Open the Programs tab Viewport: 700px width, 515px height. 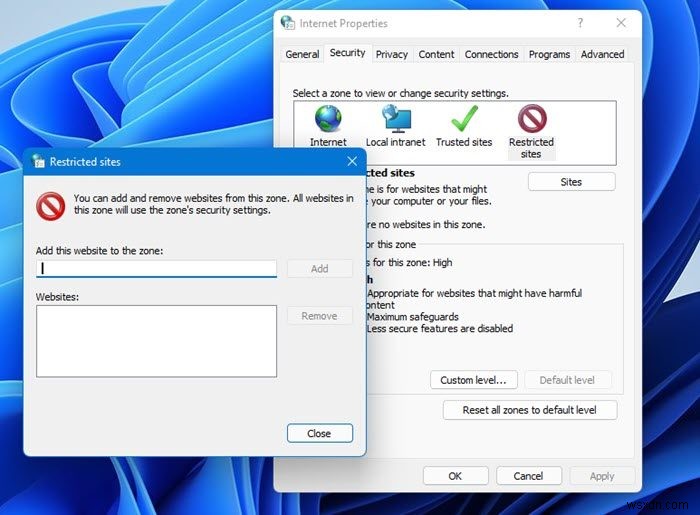pos(549,54)
